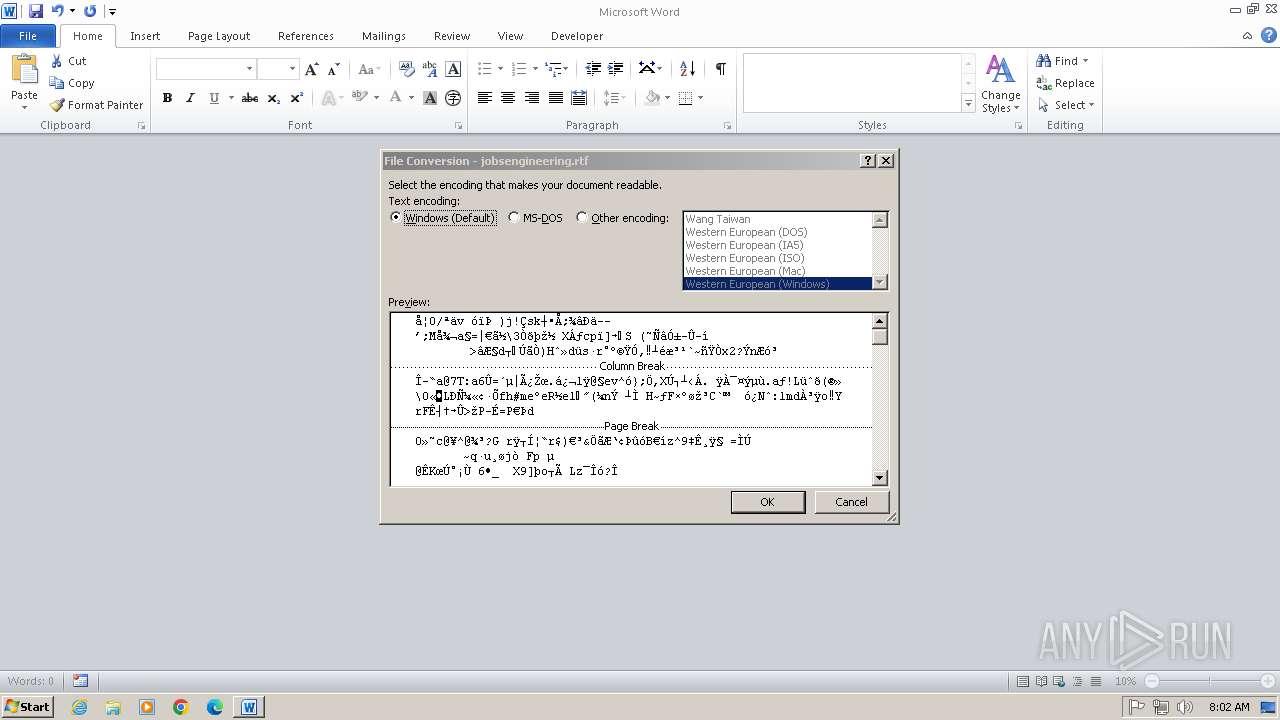Open the dialog Help question mark button

click(x=867, y=161)
